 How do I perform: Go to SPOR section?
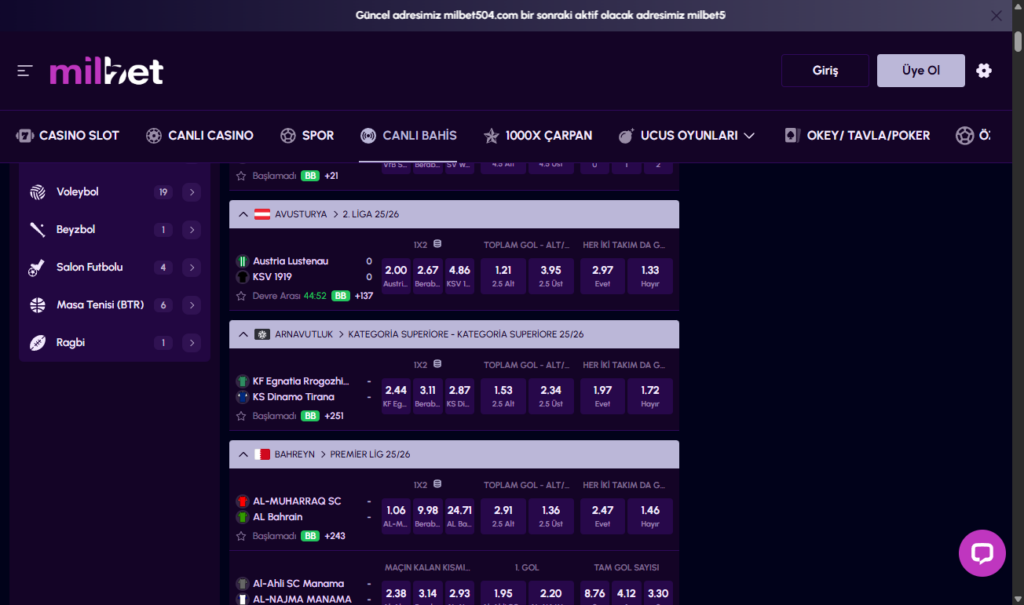(307, 136)
